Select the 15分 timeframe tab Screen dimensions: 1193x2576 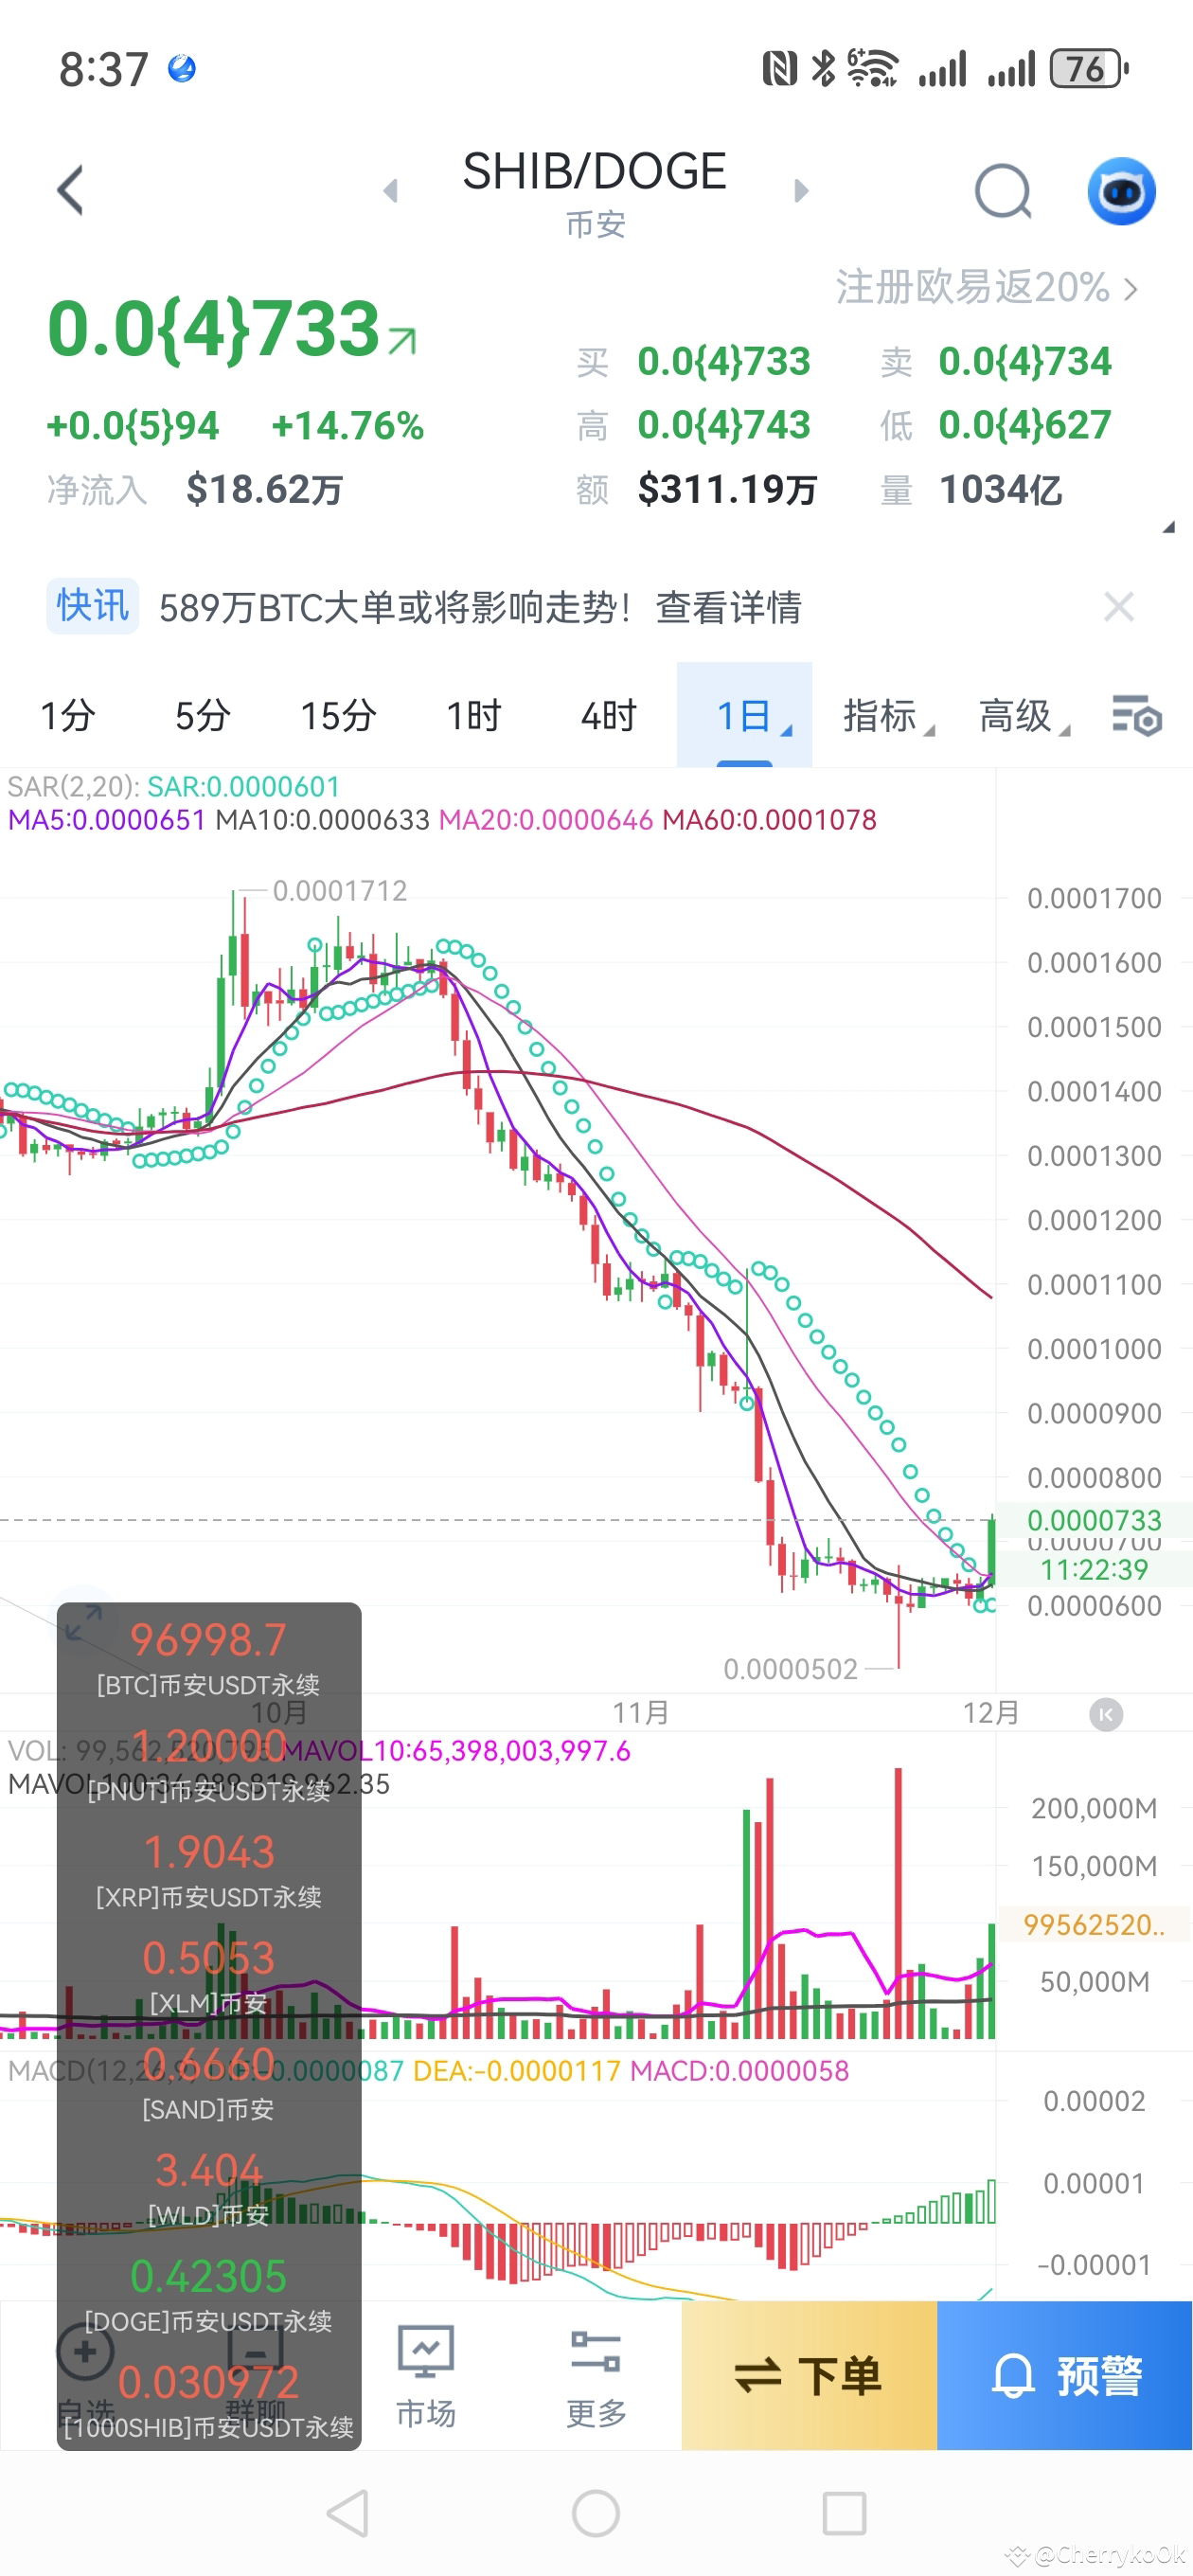pos(338,715)
